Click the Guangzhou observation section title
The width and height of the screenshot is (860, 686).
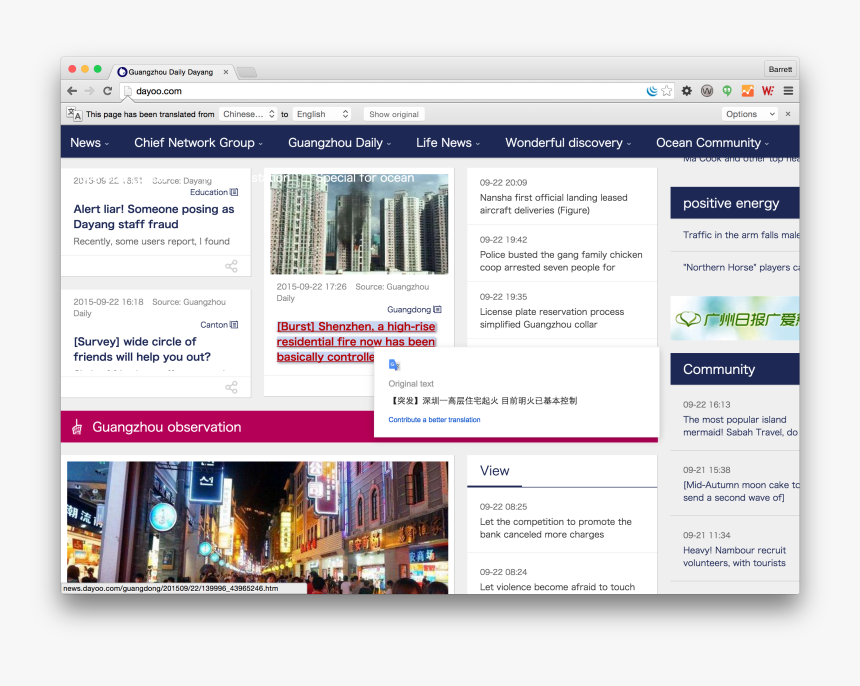pos(167,427)
